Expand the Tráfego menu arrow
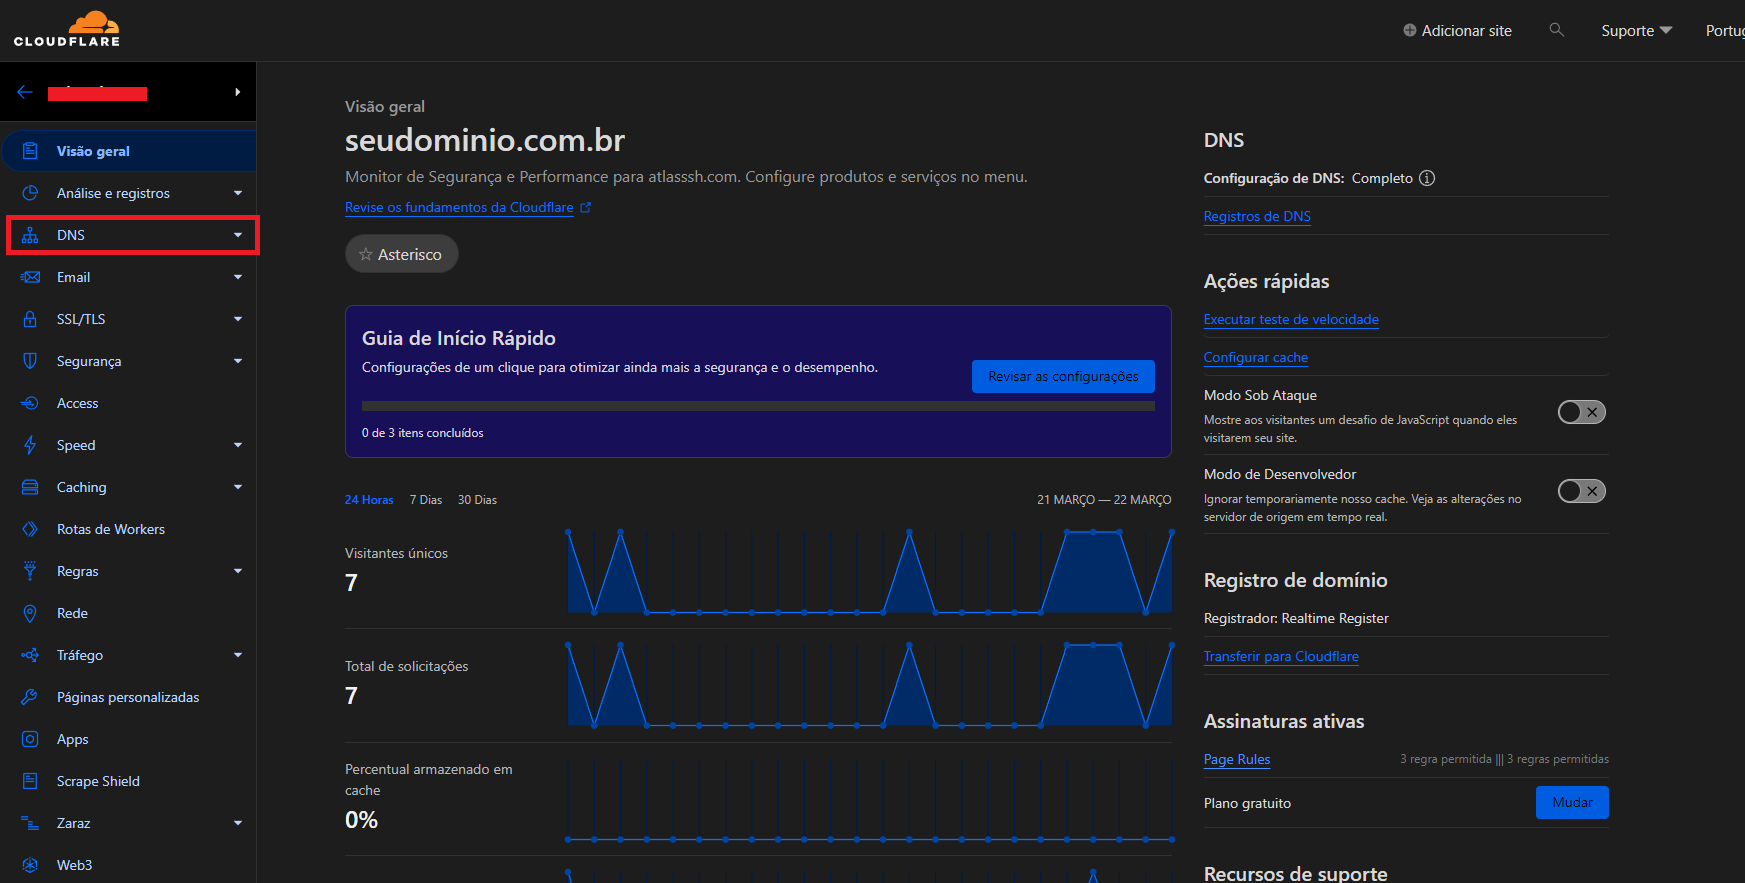Viewport: 1745px width, 883px height. (x=238, y=655)
